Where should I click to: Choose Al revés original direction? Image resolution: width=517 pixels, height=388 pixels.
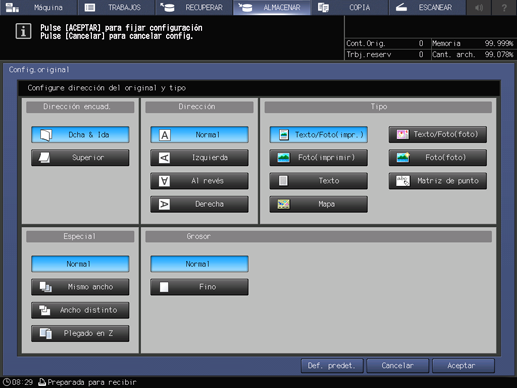[199, 181]
